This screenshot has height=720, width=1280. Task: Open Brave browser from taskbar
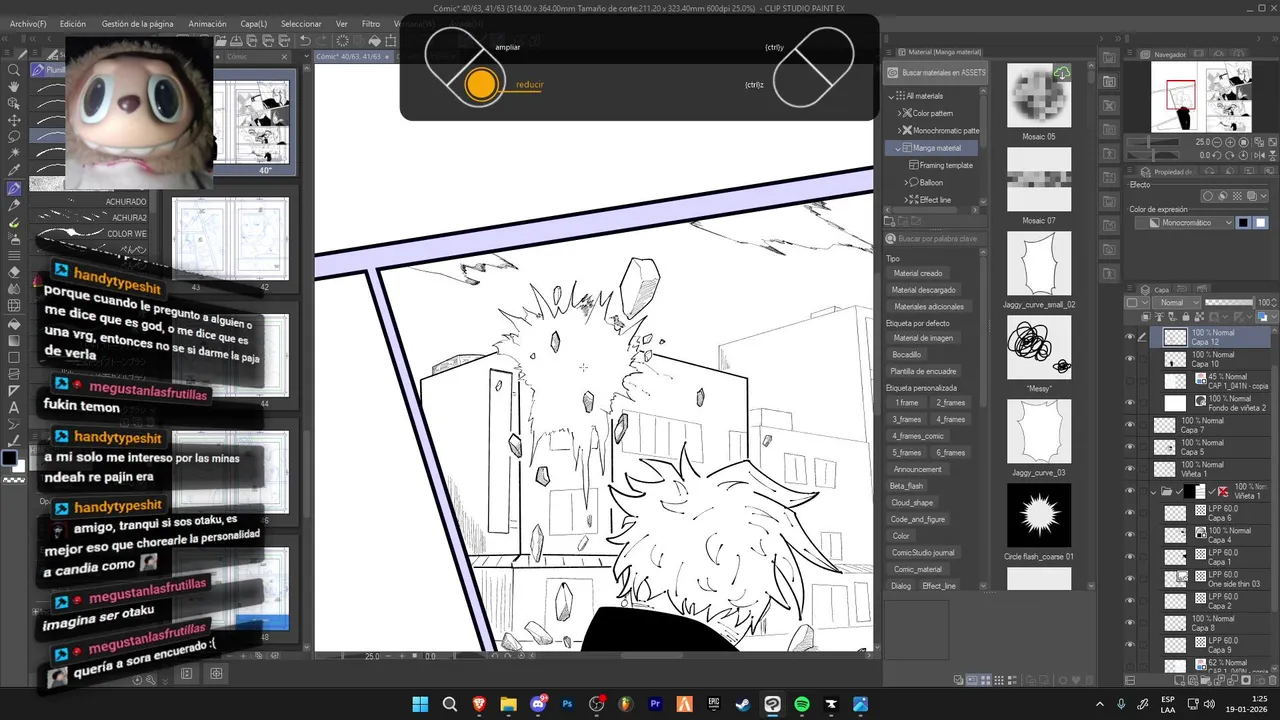point(479,704)
